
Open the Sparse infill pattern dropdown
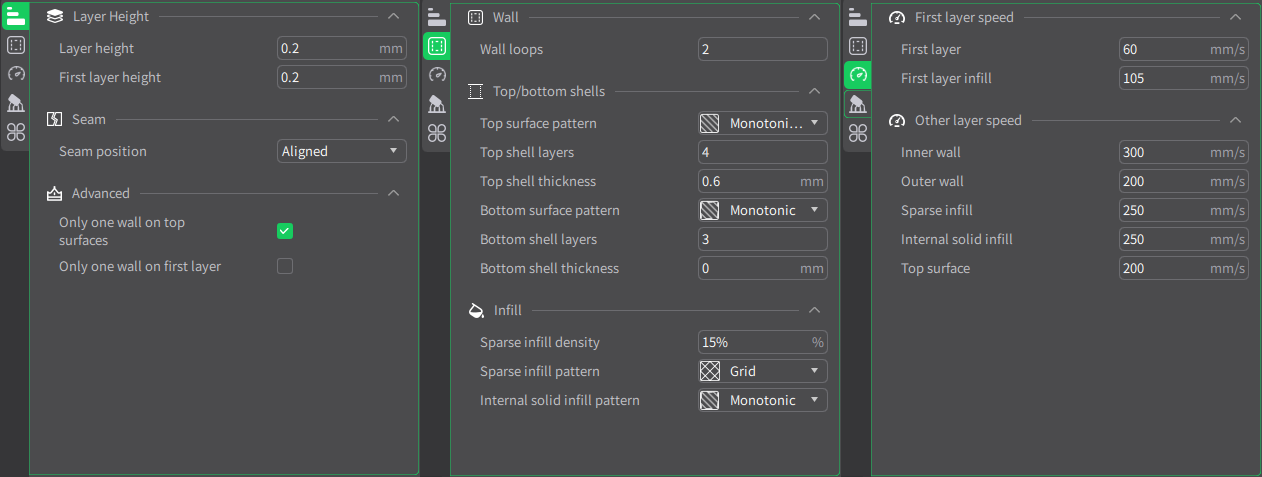(763, 371)
